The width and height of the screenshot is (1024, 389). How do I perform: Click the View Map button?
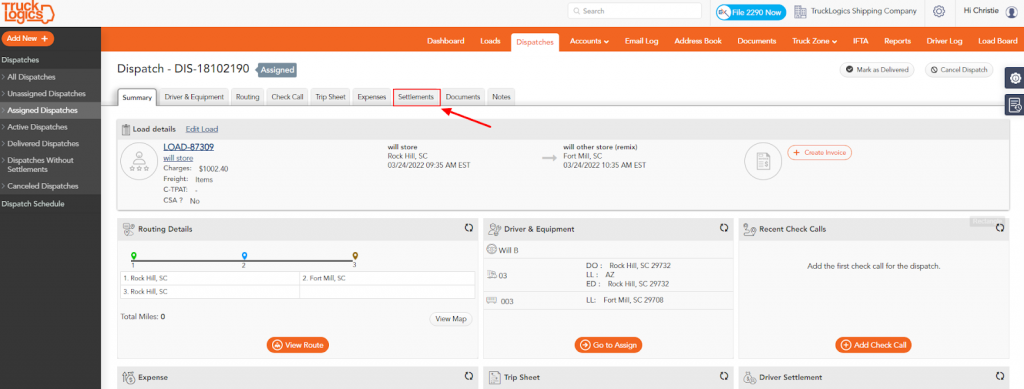click(451, 319)
